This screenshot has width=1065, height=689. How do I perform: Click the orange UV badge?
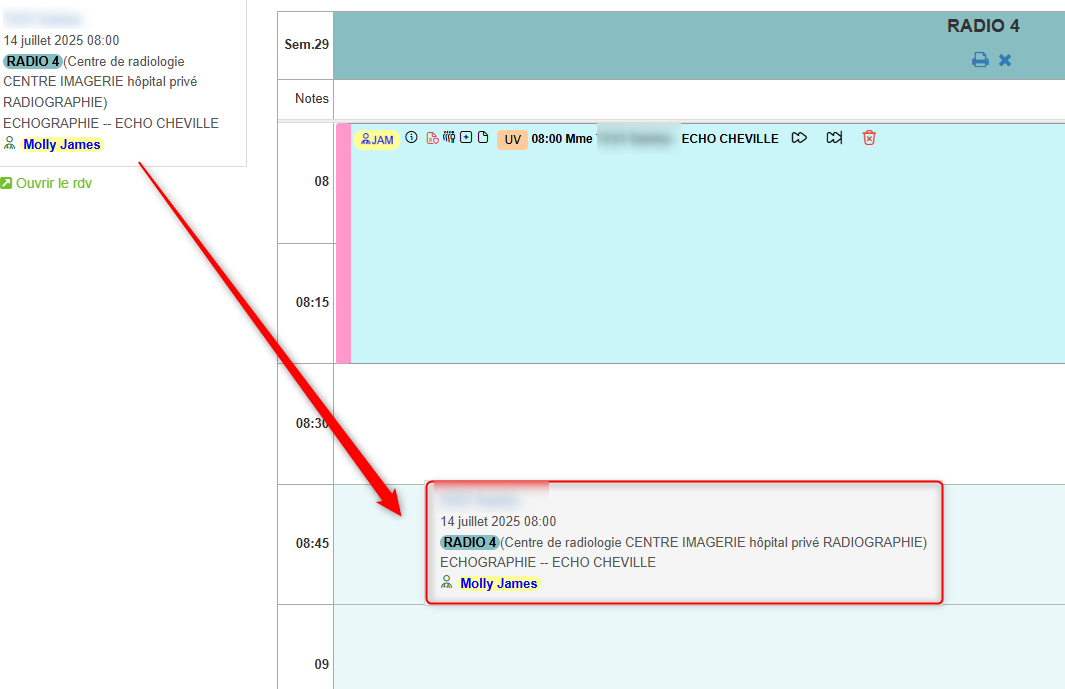(x=512, y=140)
